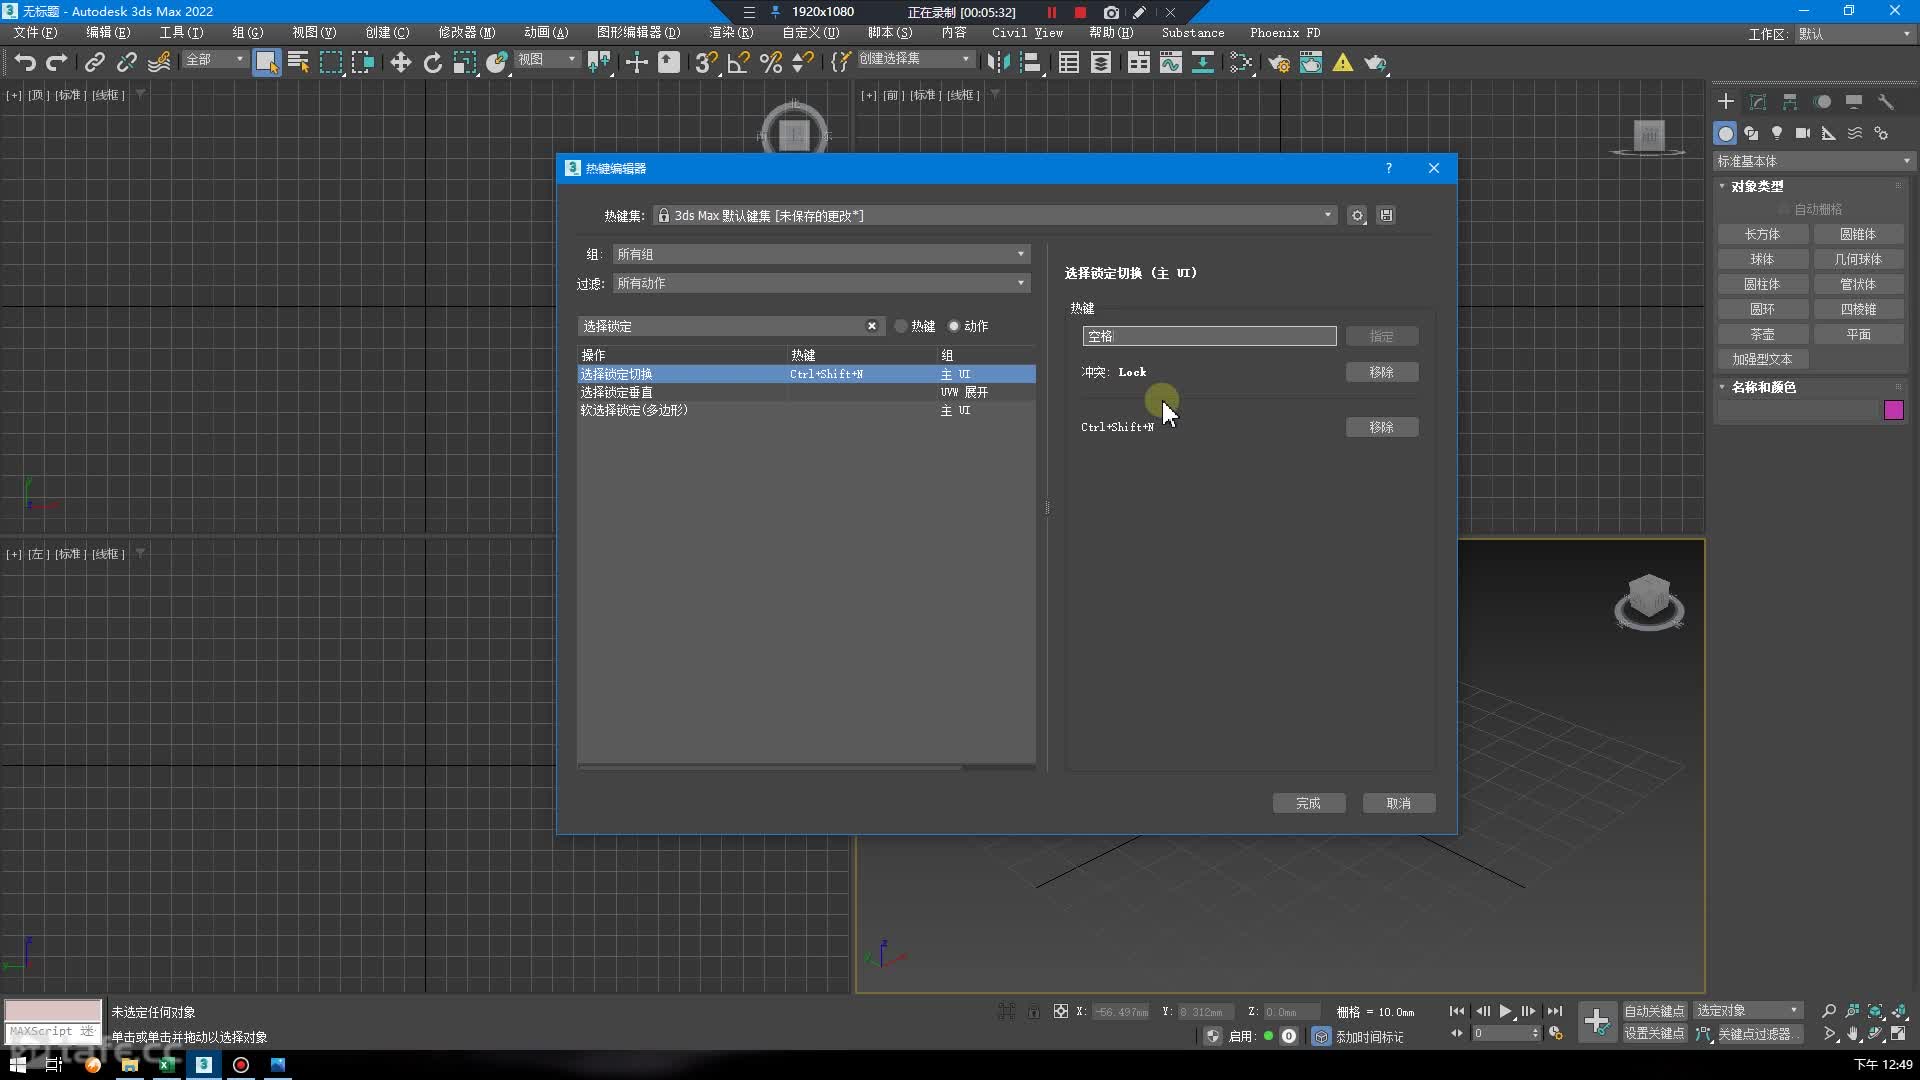Click the 取消 button
The width and height of the screenshot is (1920, 1080).
1398,803
